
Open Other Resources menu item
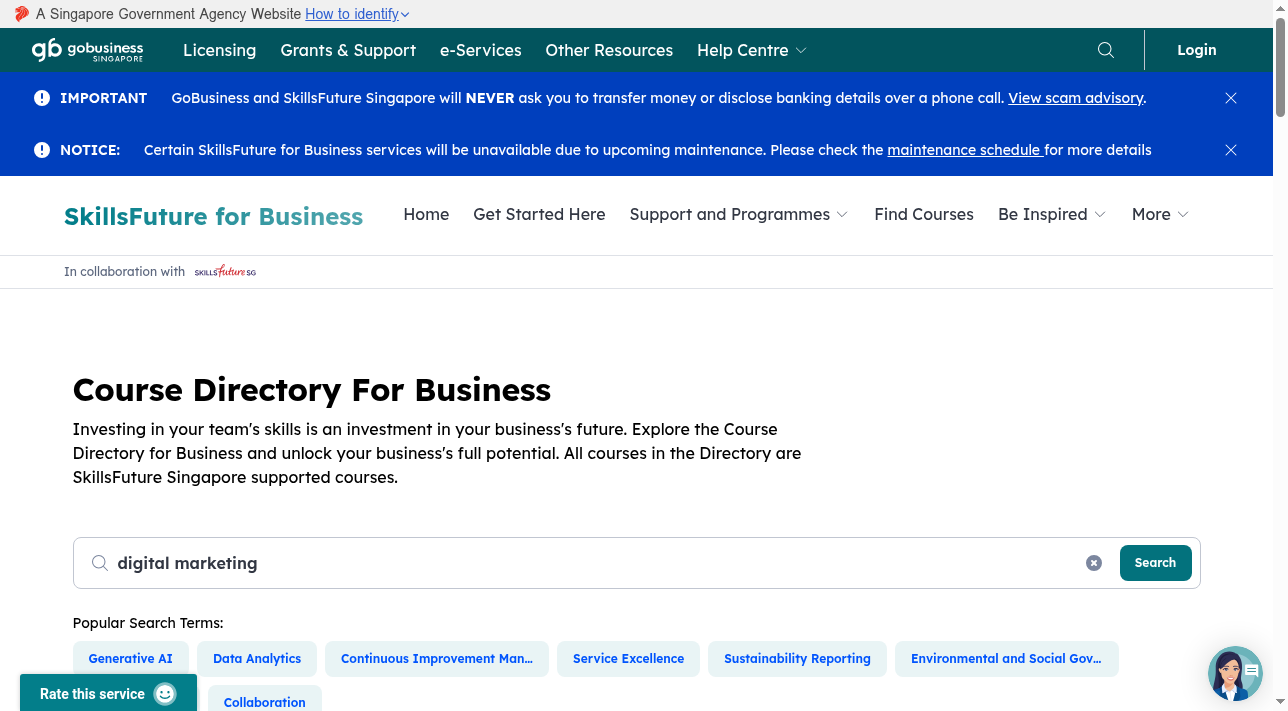[x=609, y=50]
